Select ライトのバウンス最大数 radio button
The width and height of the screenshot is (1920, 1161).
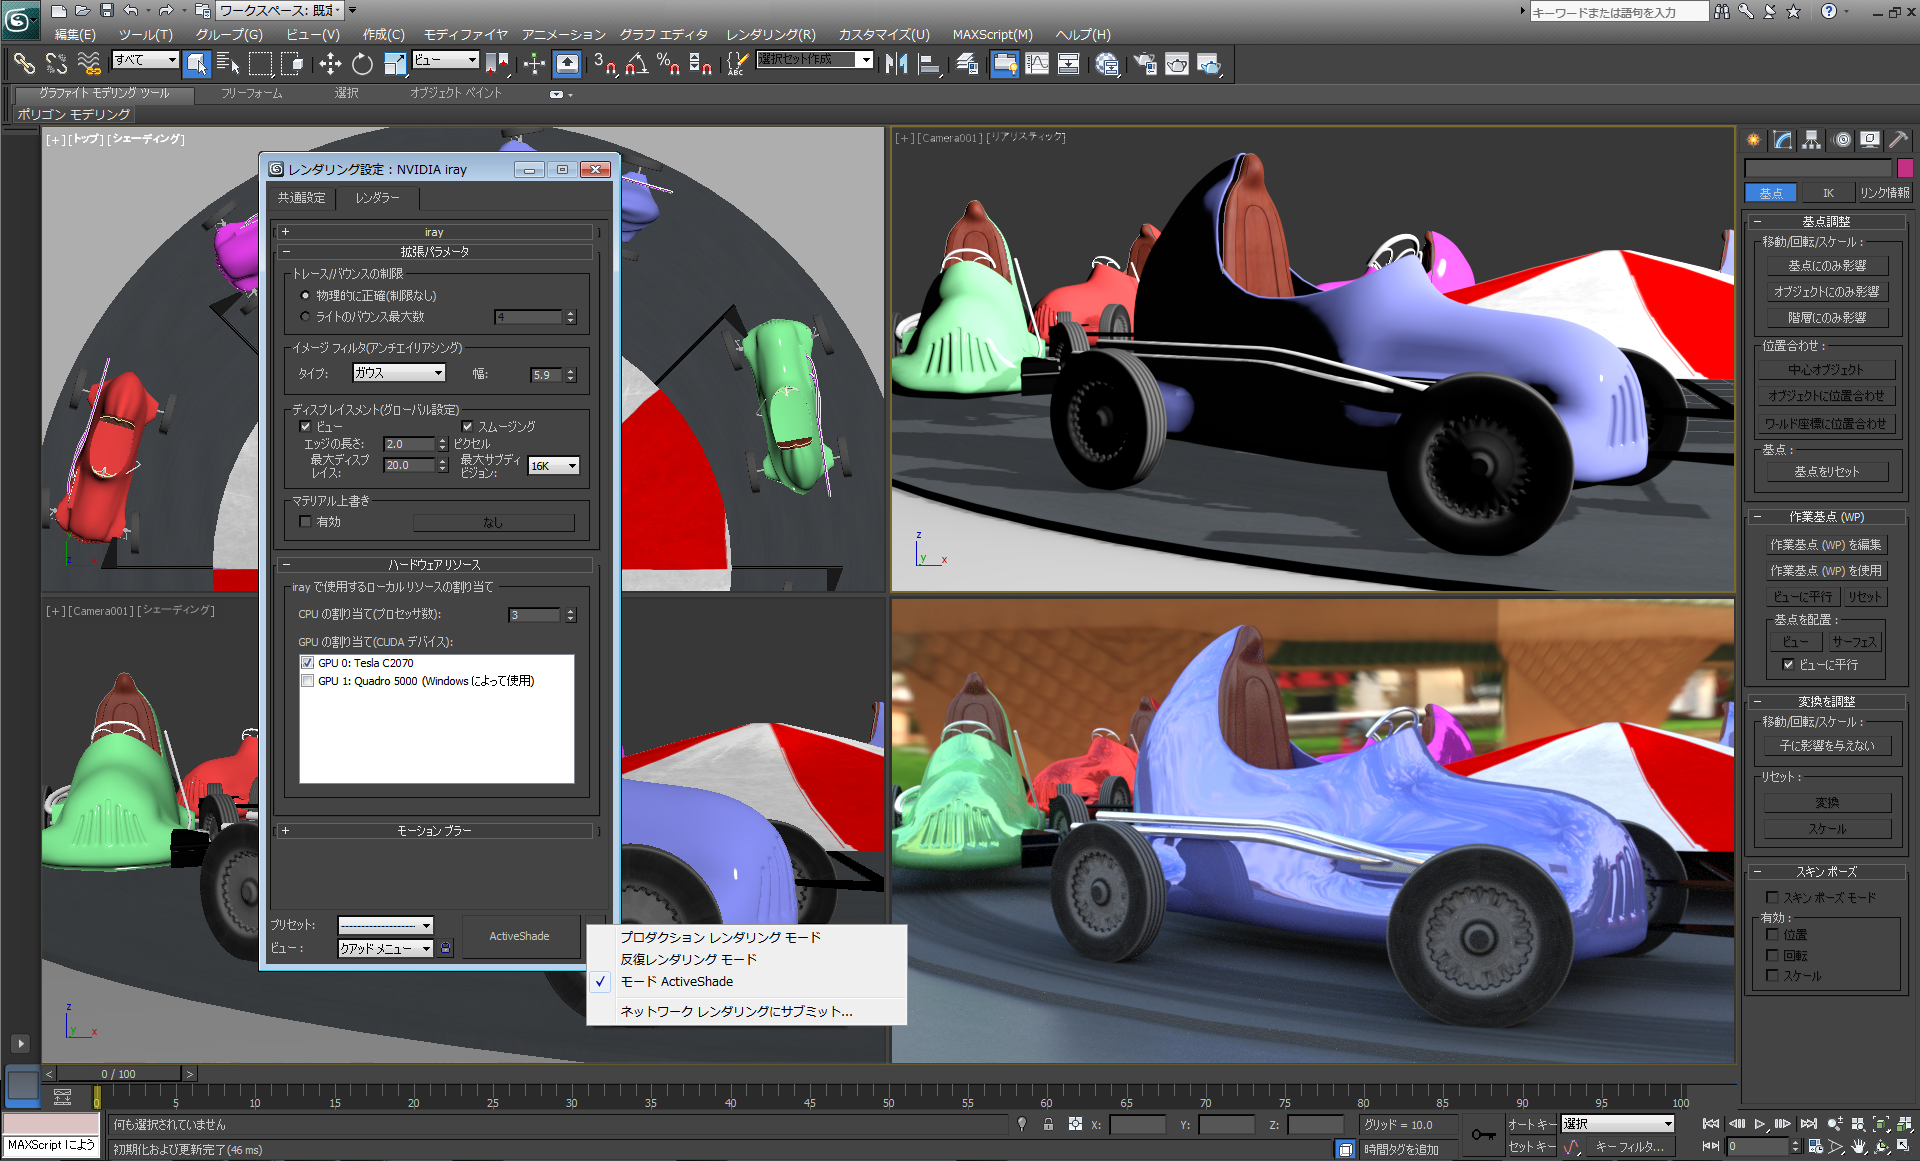305,317
